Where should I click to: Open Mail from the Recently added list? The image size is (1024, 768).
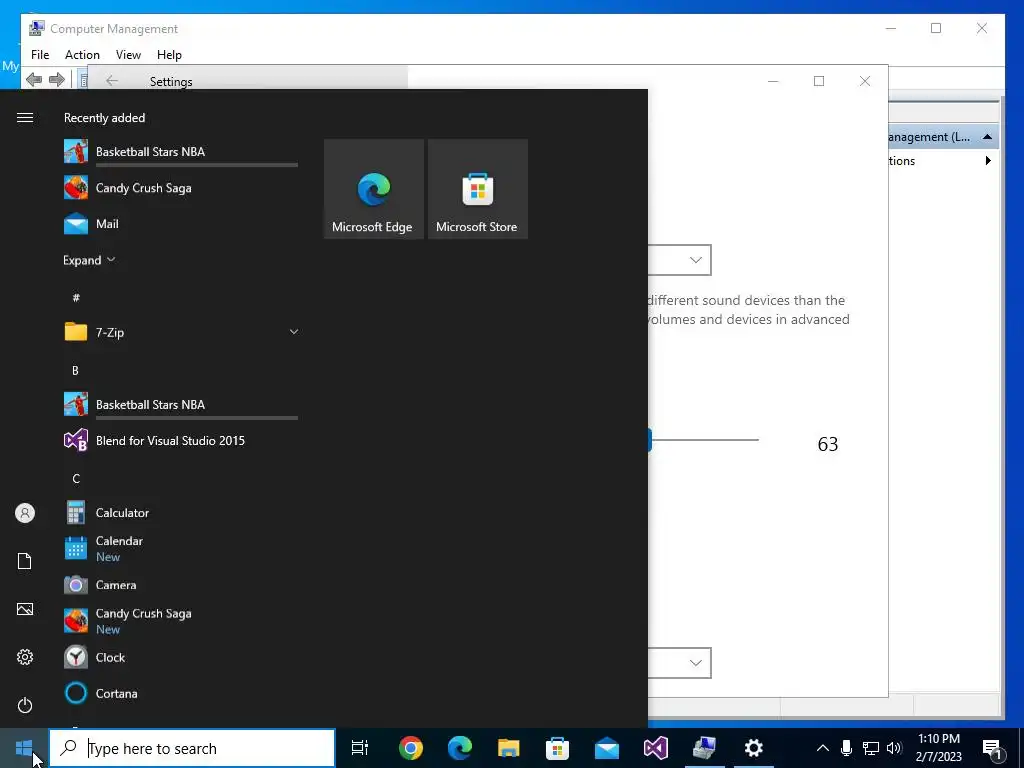point(181,224)
